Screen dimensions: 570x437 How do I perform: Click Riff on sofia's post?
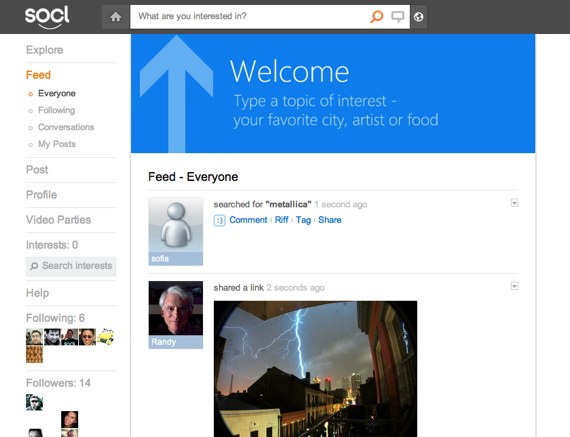pos(281,220)
